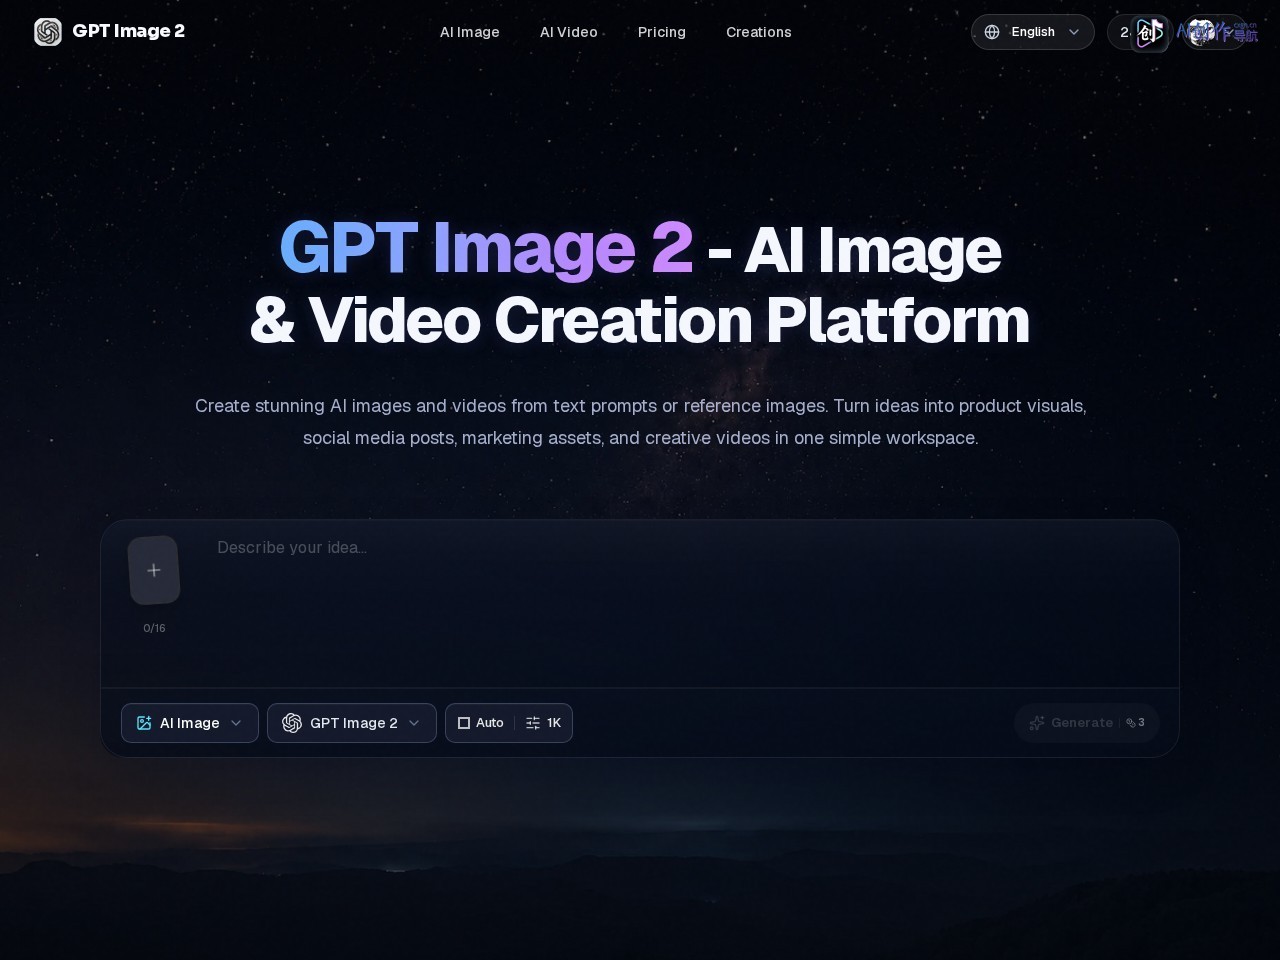Expand the English language dropdown
The width and height of the screenshot is (1280, 960).
(x=1033, y=32)
